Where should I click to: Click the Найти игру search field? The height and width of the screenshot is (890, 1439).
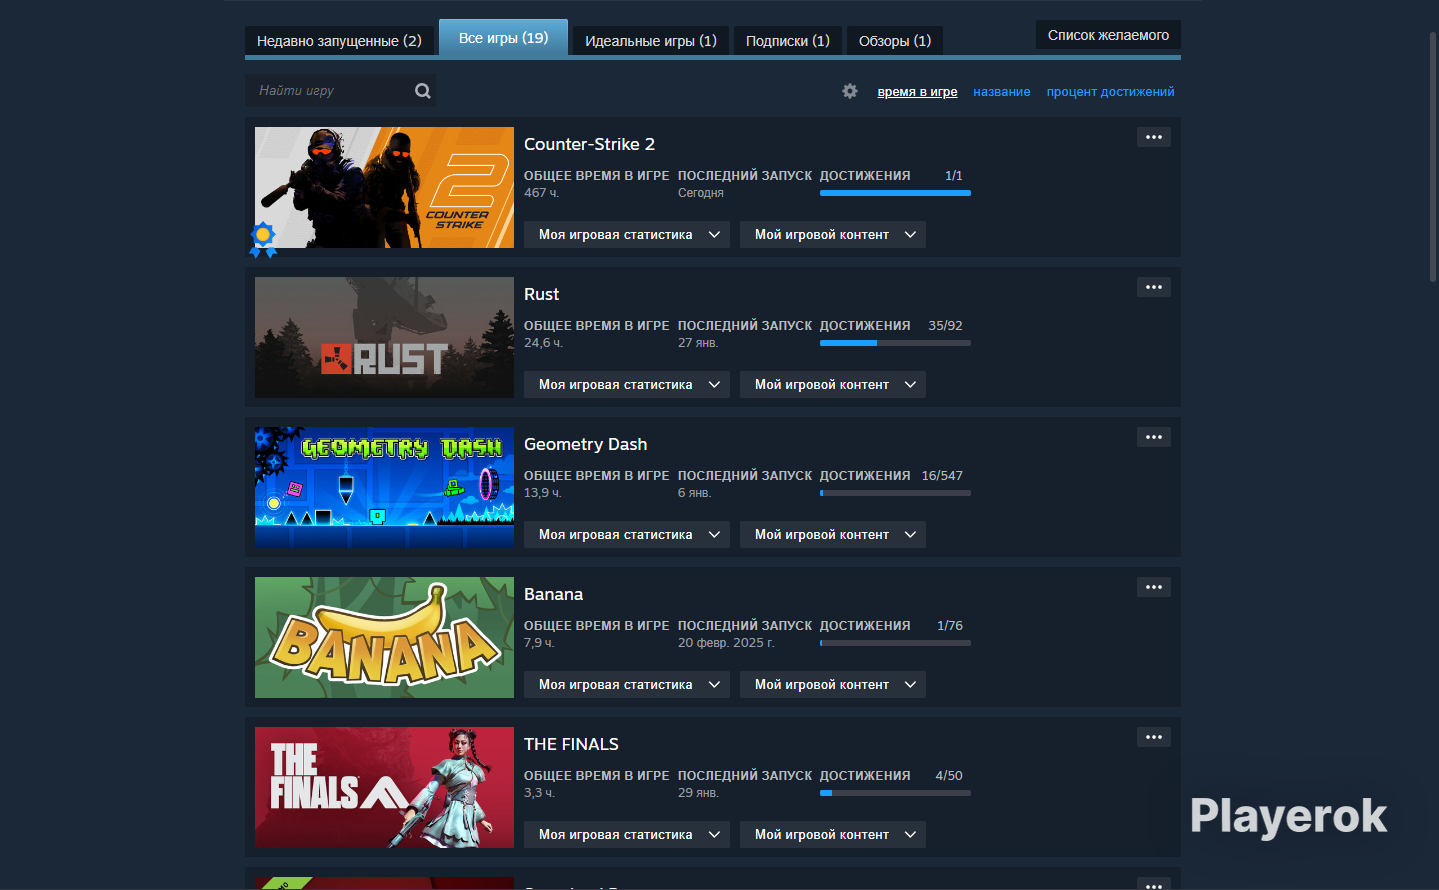click(330, 91)
